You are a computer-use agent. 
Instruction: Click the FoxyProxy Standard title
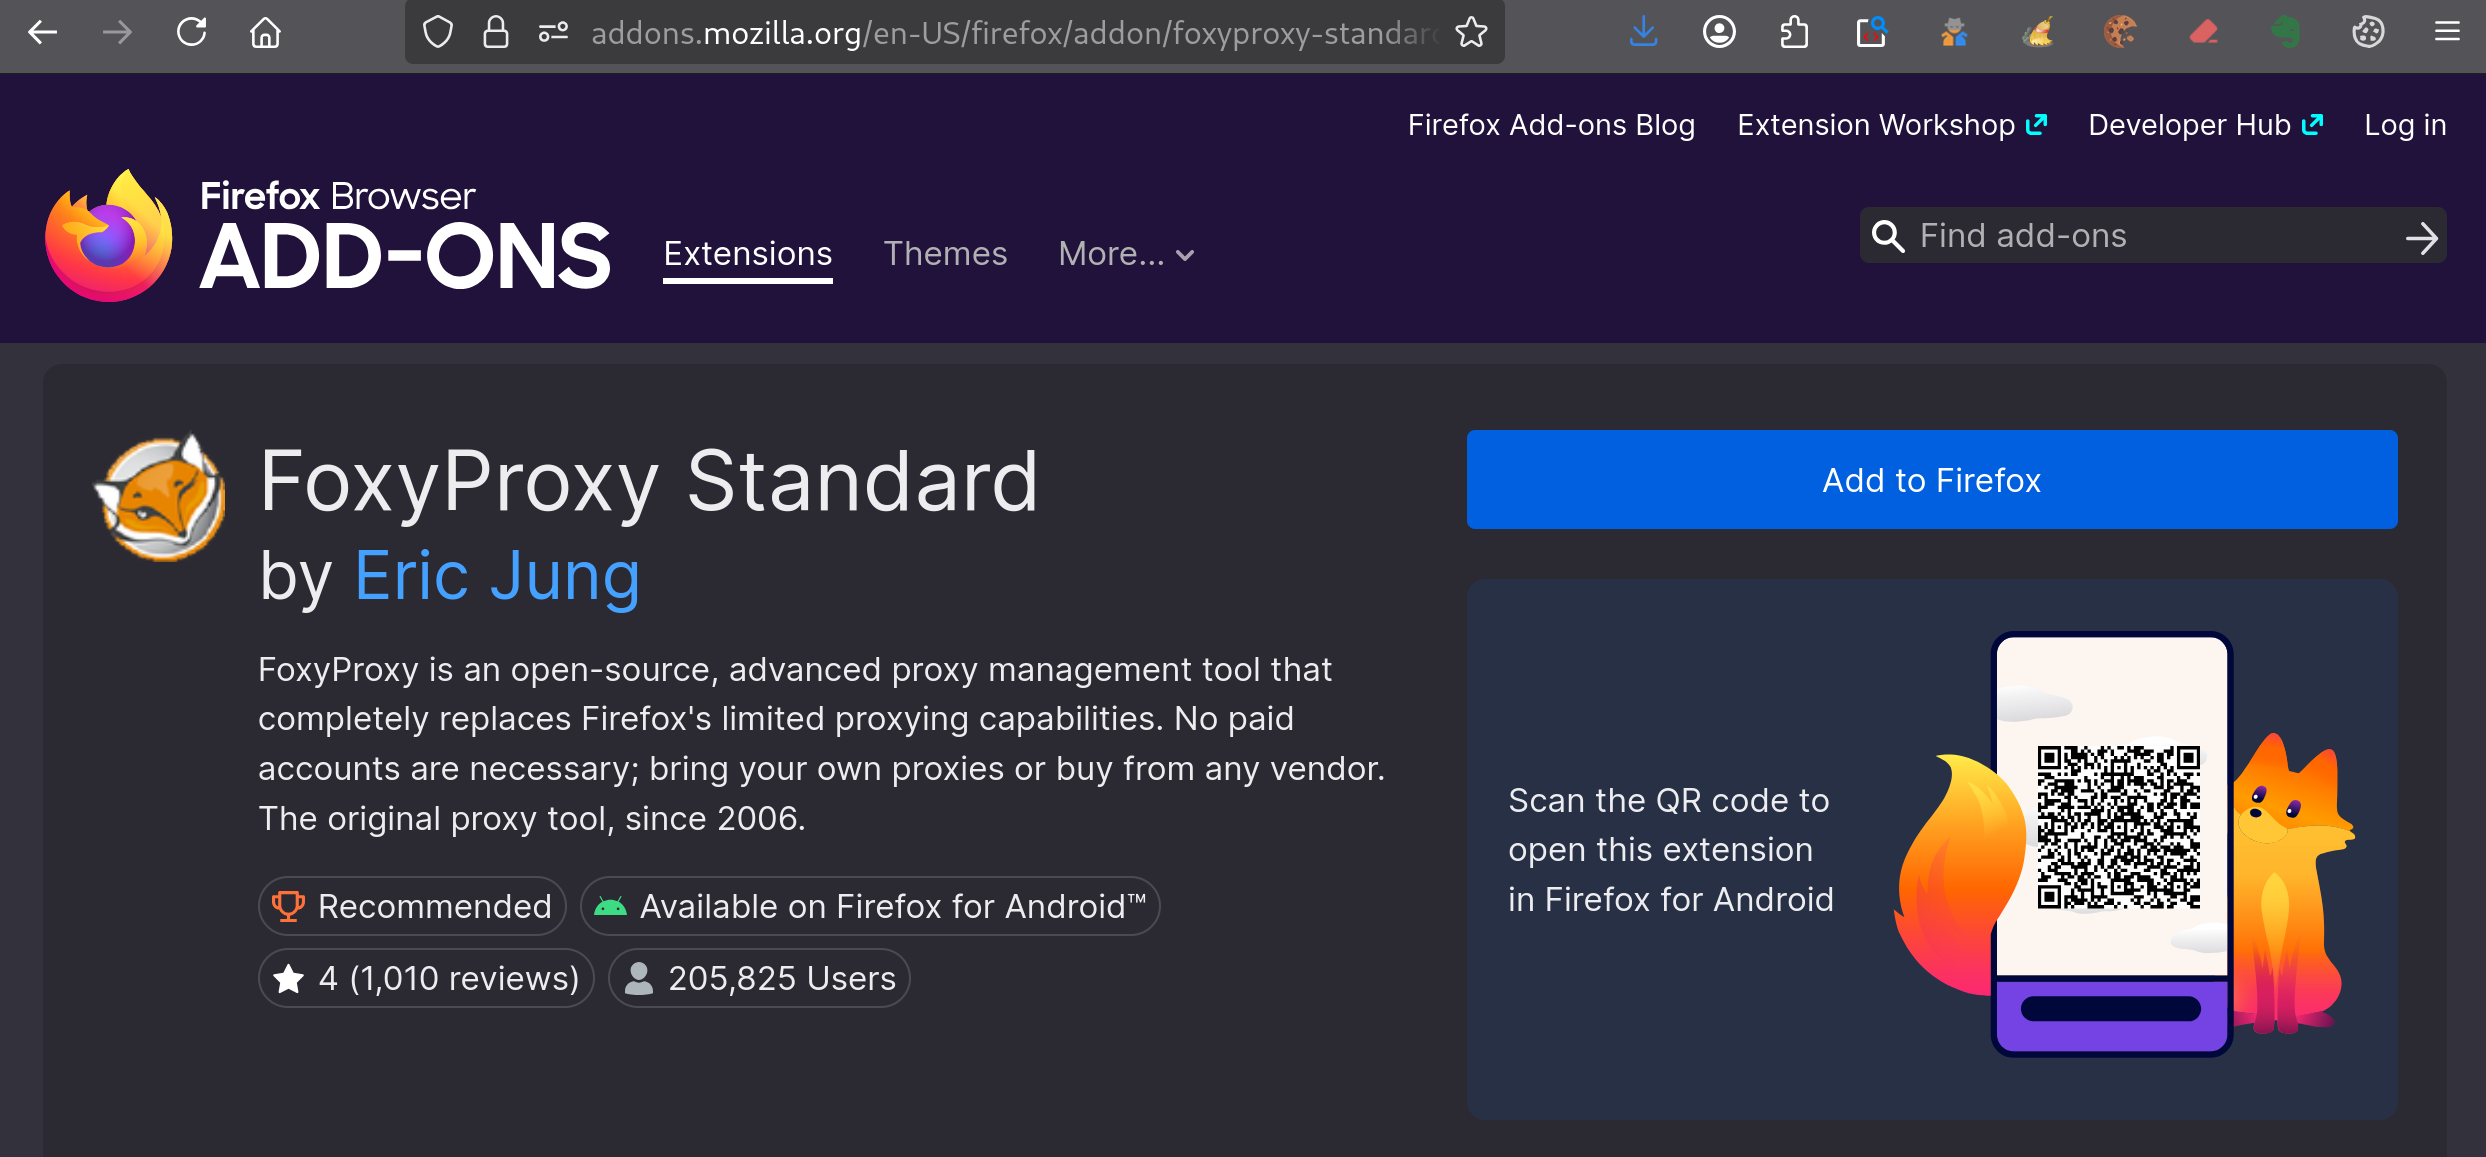click(648, 482)
